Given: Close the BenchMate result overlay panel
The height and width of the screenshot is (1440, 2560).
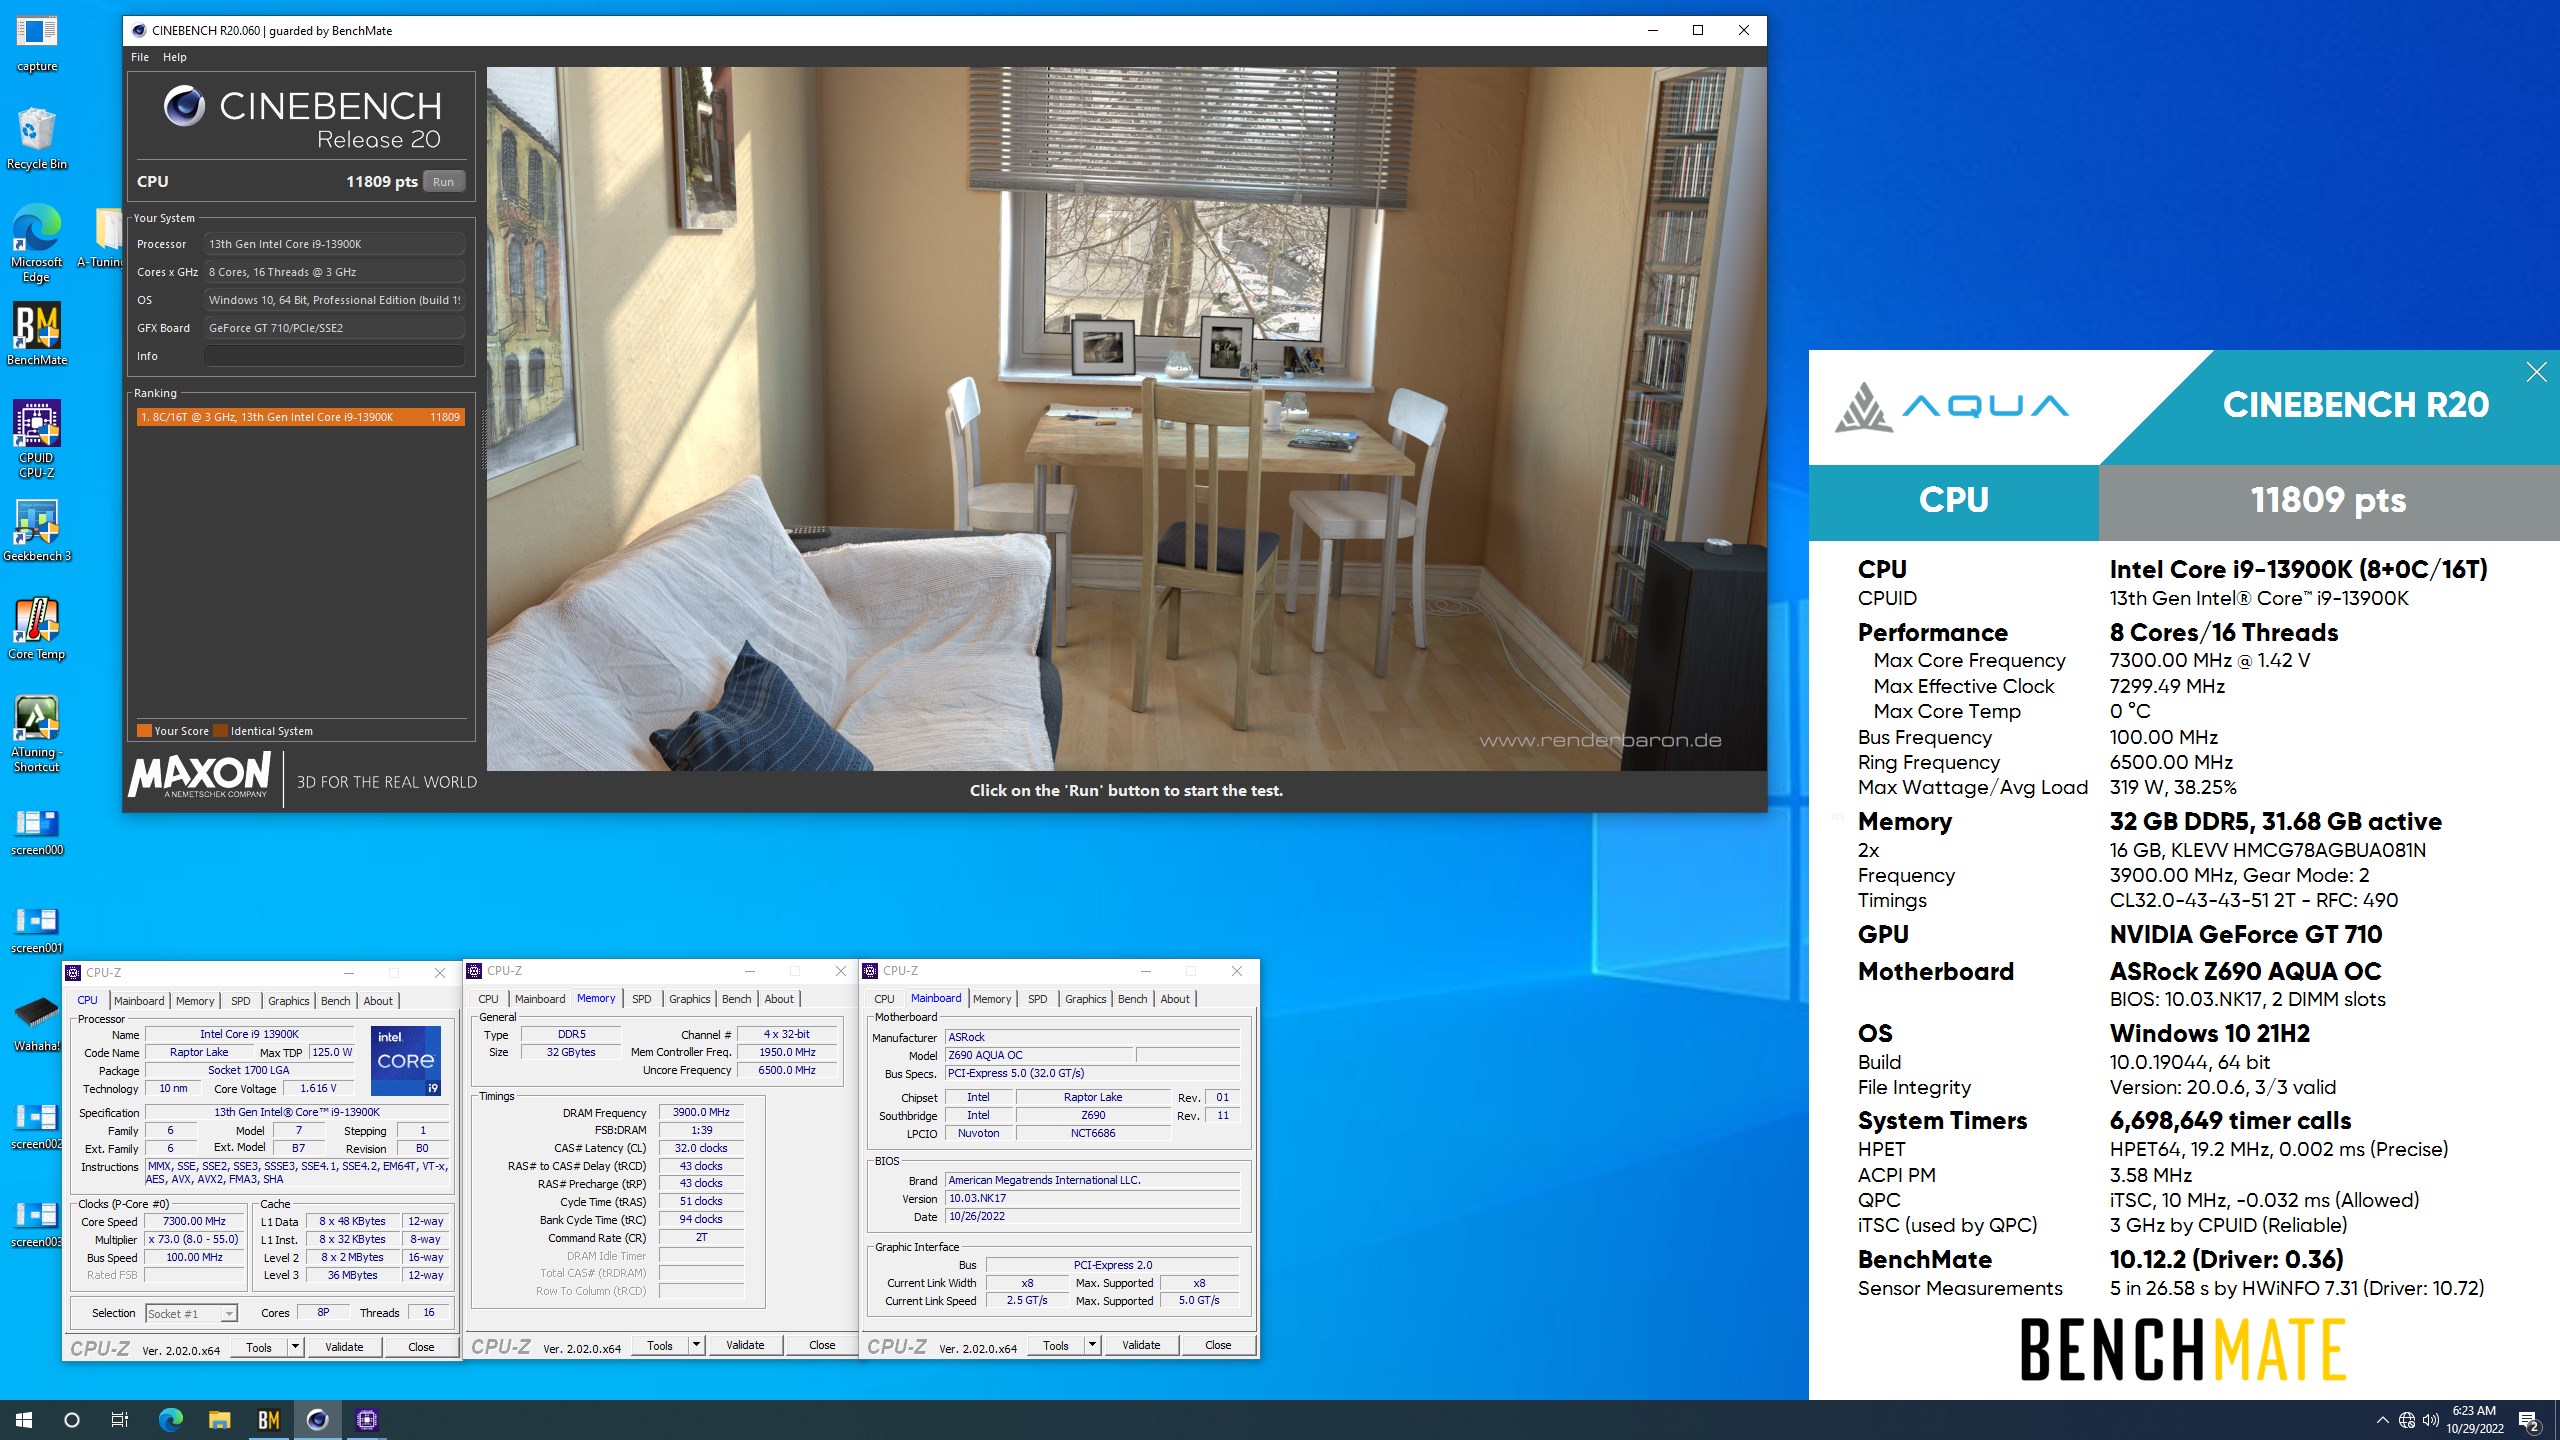Looking at the screenshot, I should [2536, 373].
